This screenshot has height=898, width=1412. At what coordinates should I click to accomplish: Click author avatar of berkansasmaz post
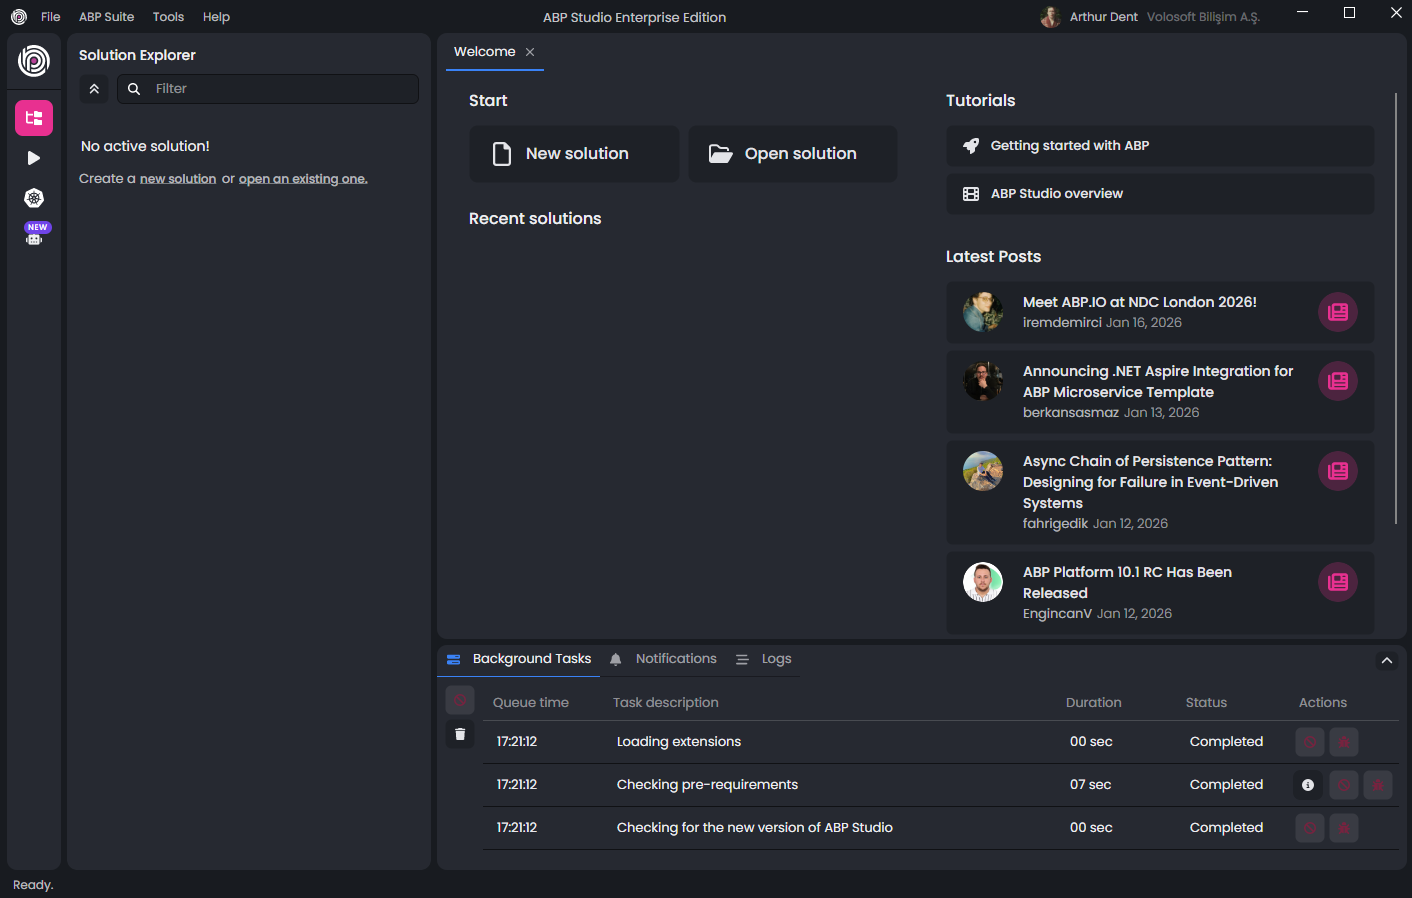(x=983, y=381)
